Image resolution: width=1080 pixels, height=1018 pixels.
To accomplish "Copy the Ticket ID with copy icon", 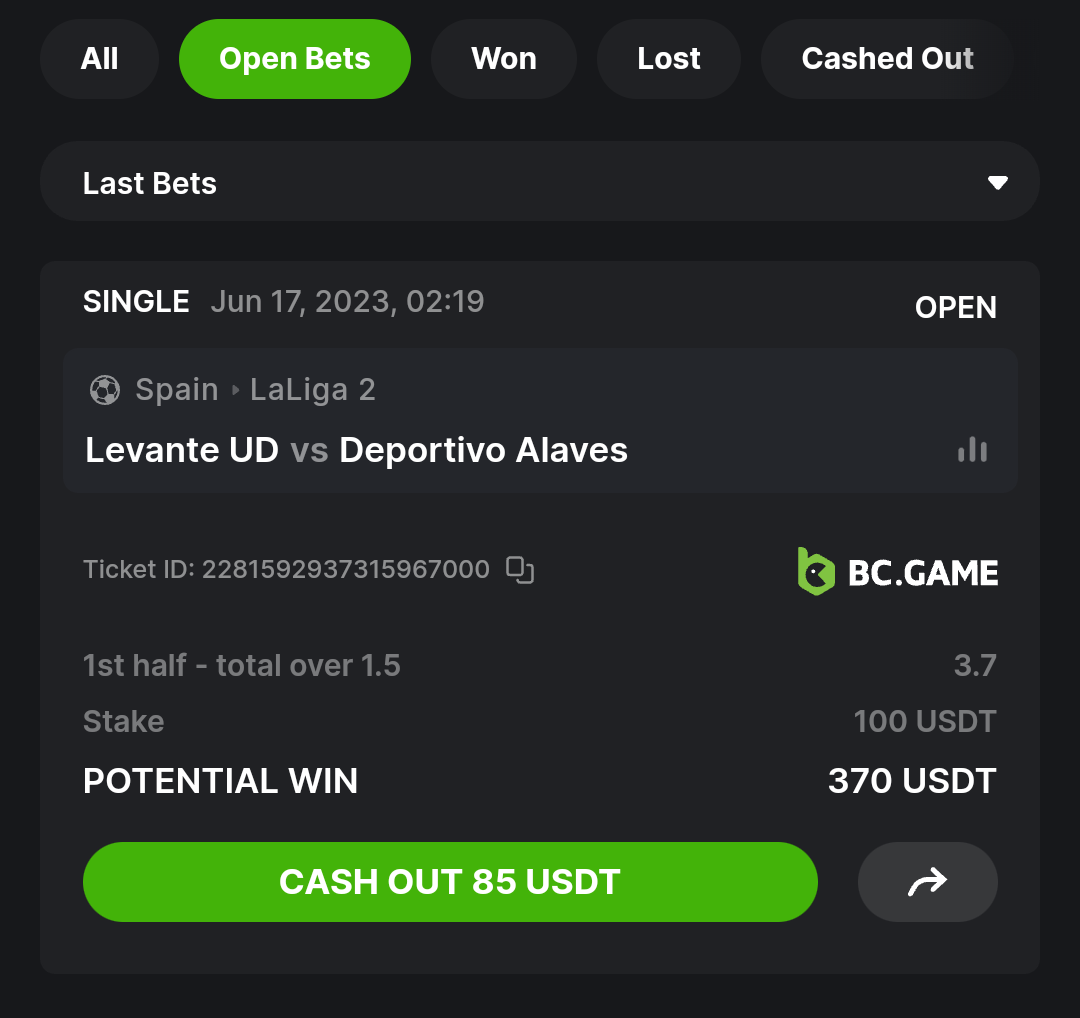I will tap(520, 570).
